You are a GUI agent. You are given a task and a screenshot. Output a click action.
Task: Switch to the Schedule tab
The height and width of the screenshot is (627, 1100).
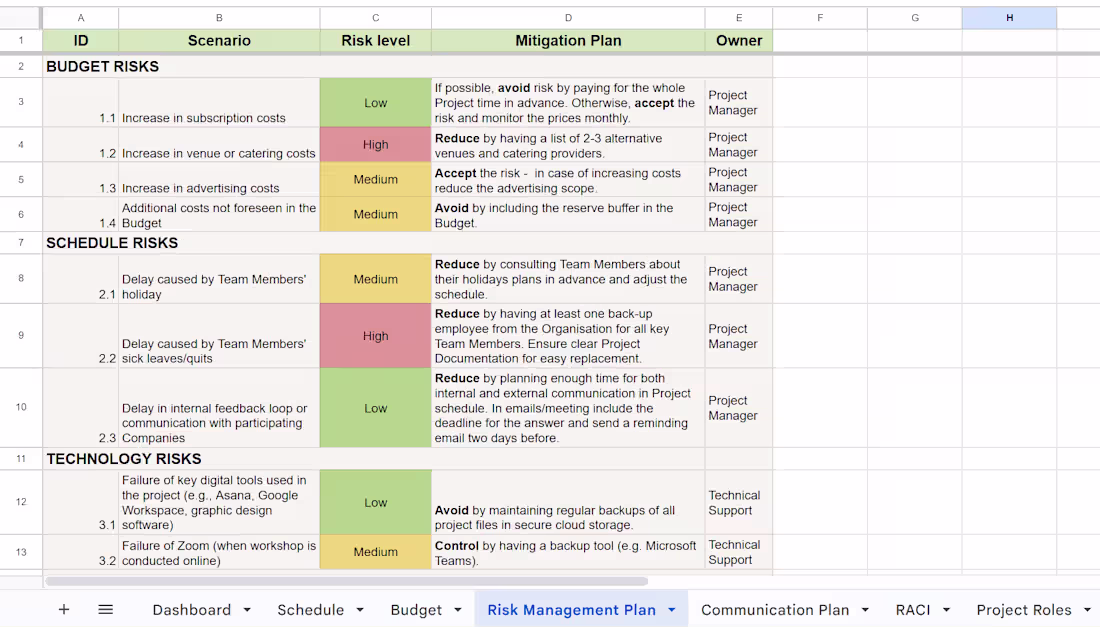click(311, 610)
